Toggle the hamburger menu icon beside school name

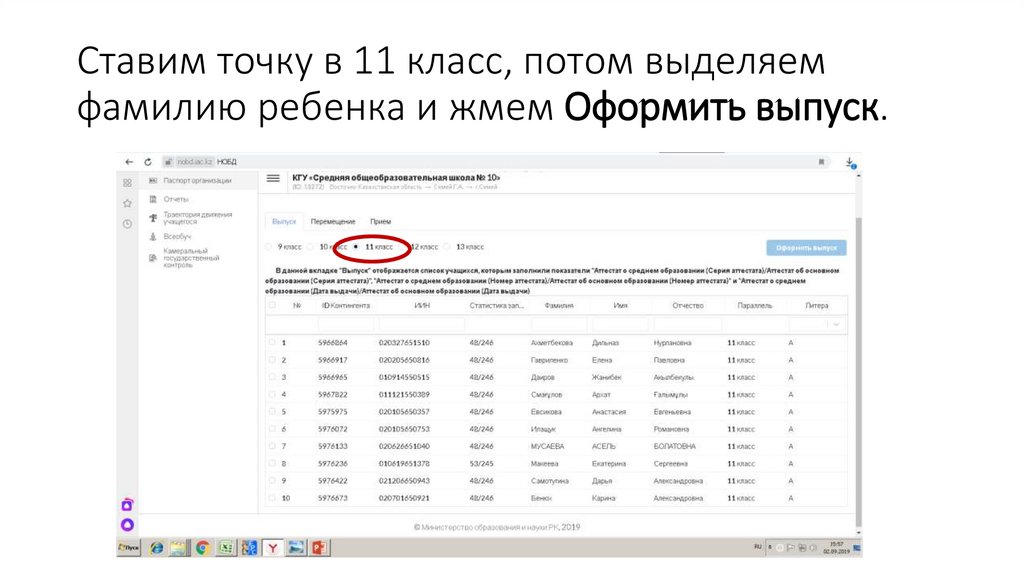click(274, 178)
